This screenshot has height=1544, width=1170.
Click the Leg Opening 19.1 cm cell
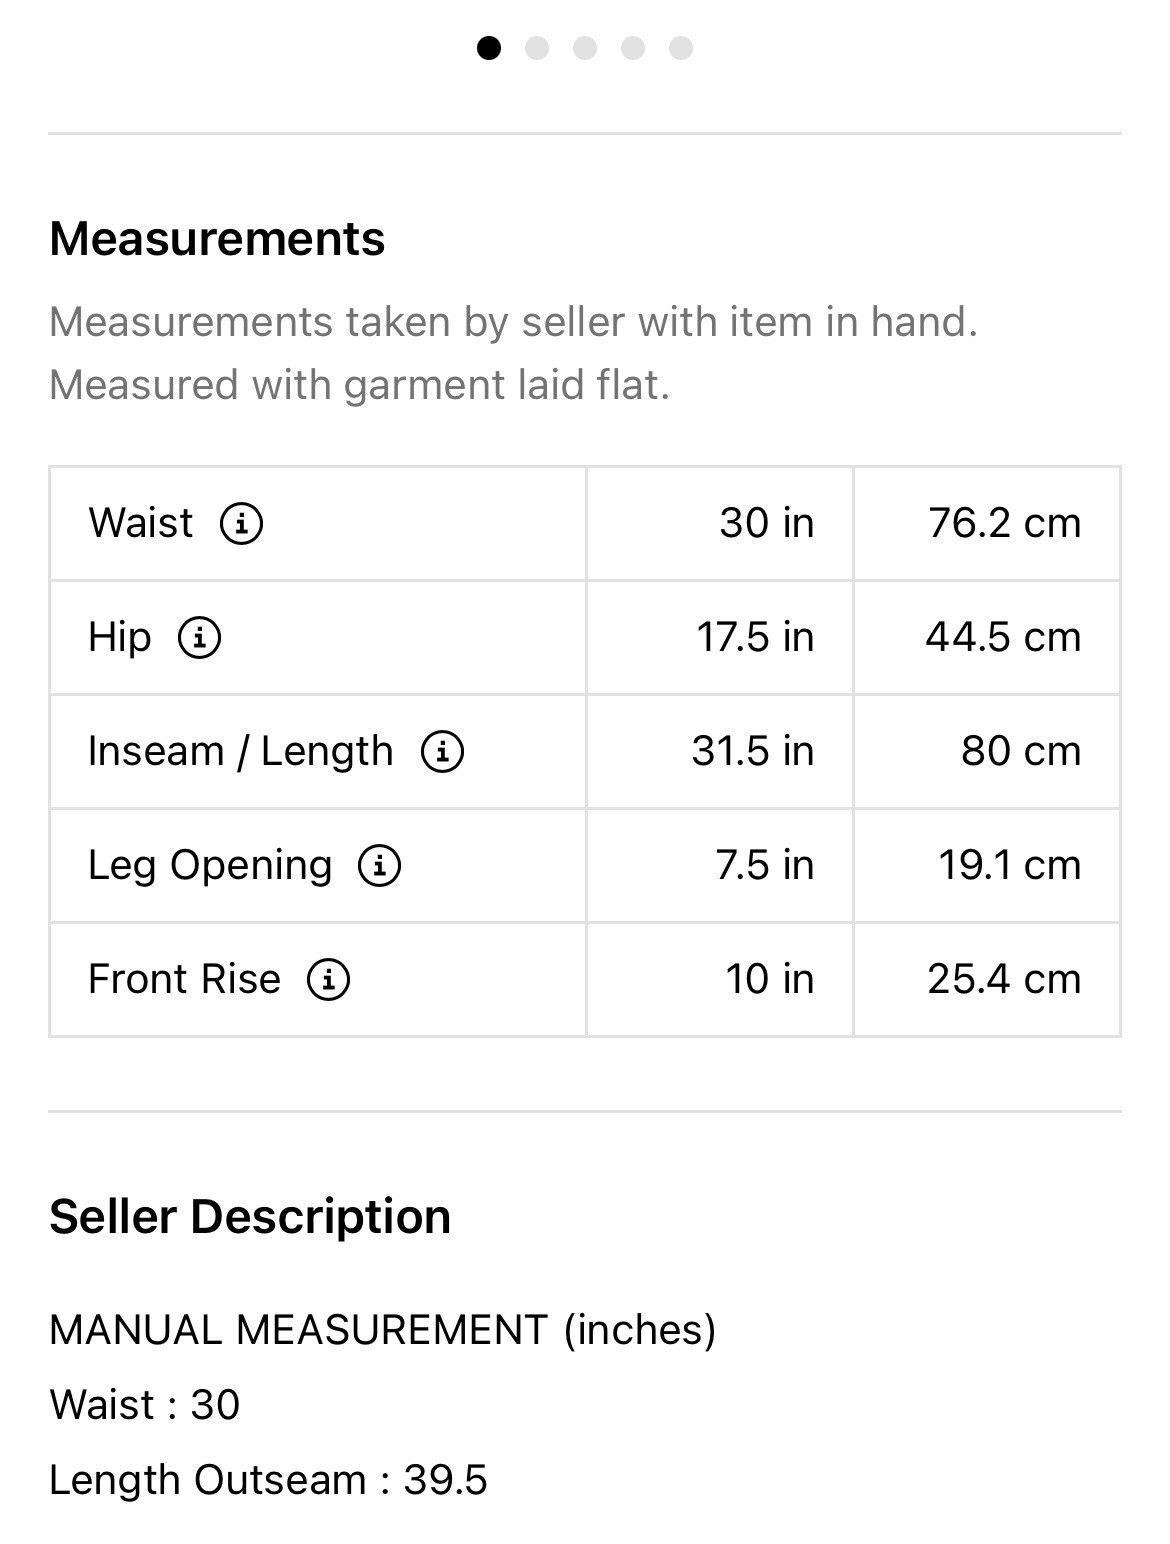[x=987, y=865]
